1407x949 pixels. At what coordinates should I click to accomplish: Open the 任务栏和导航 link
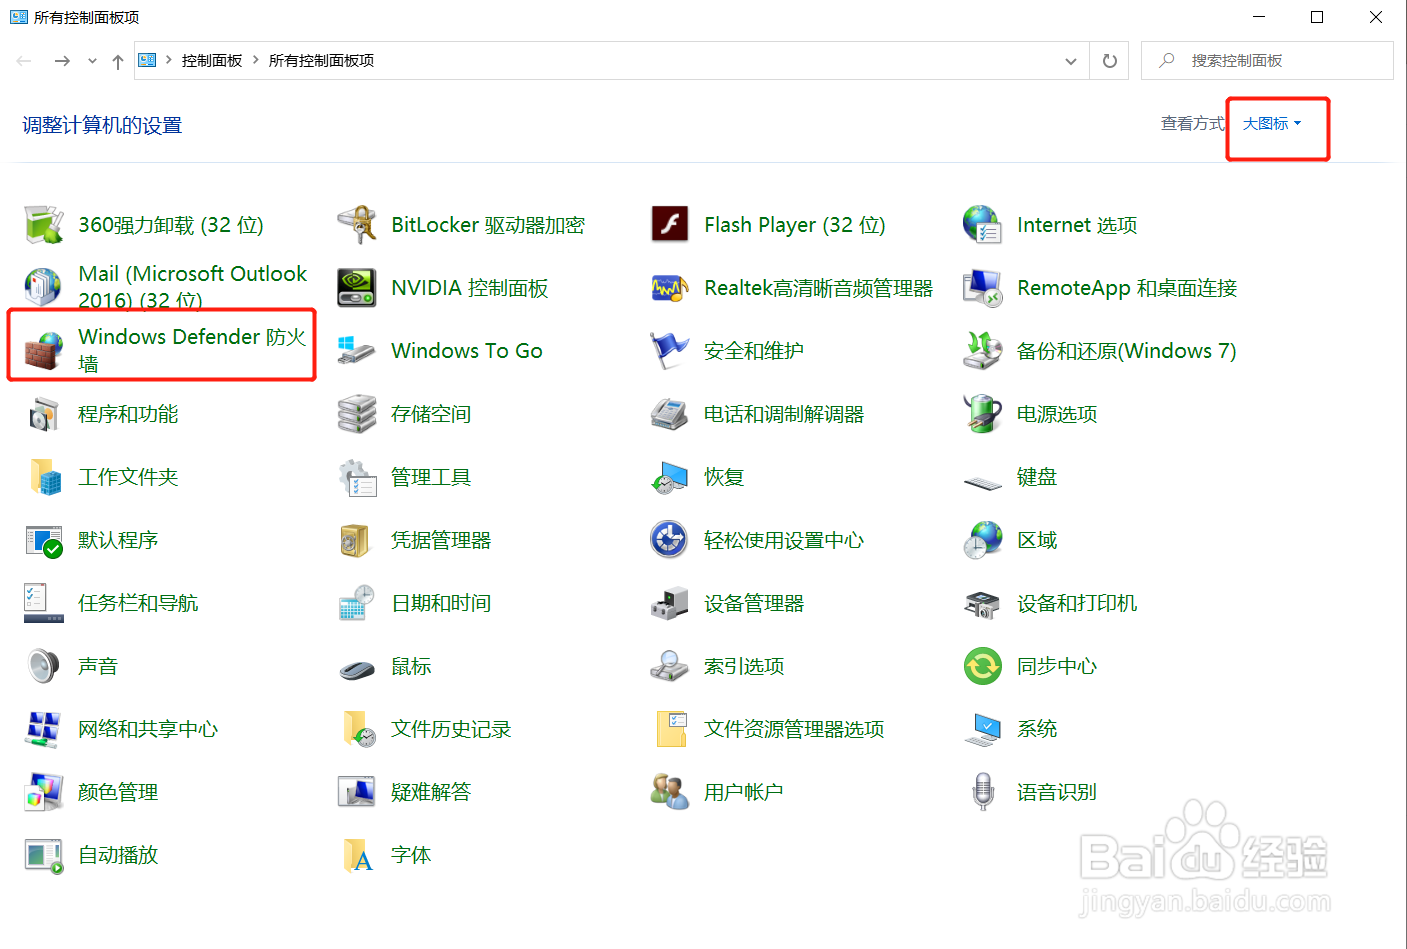click(138, 603)
